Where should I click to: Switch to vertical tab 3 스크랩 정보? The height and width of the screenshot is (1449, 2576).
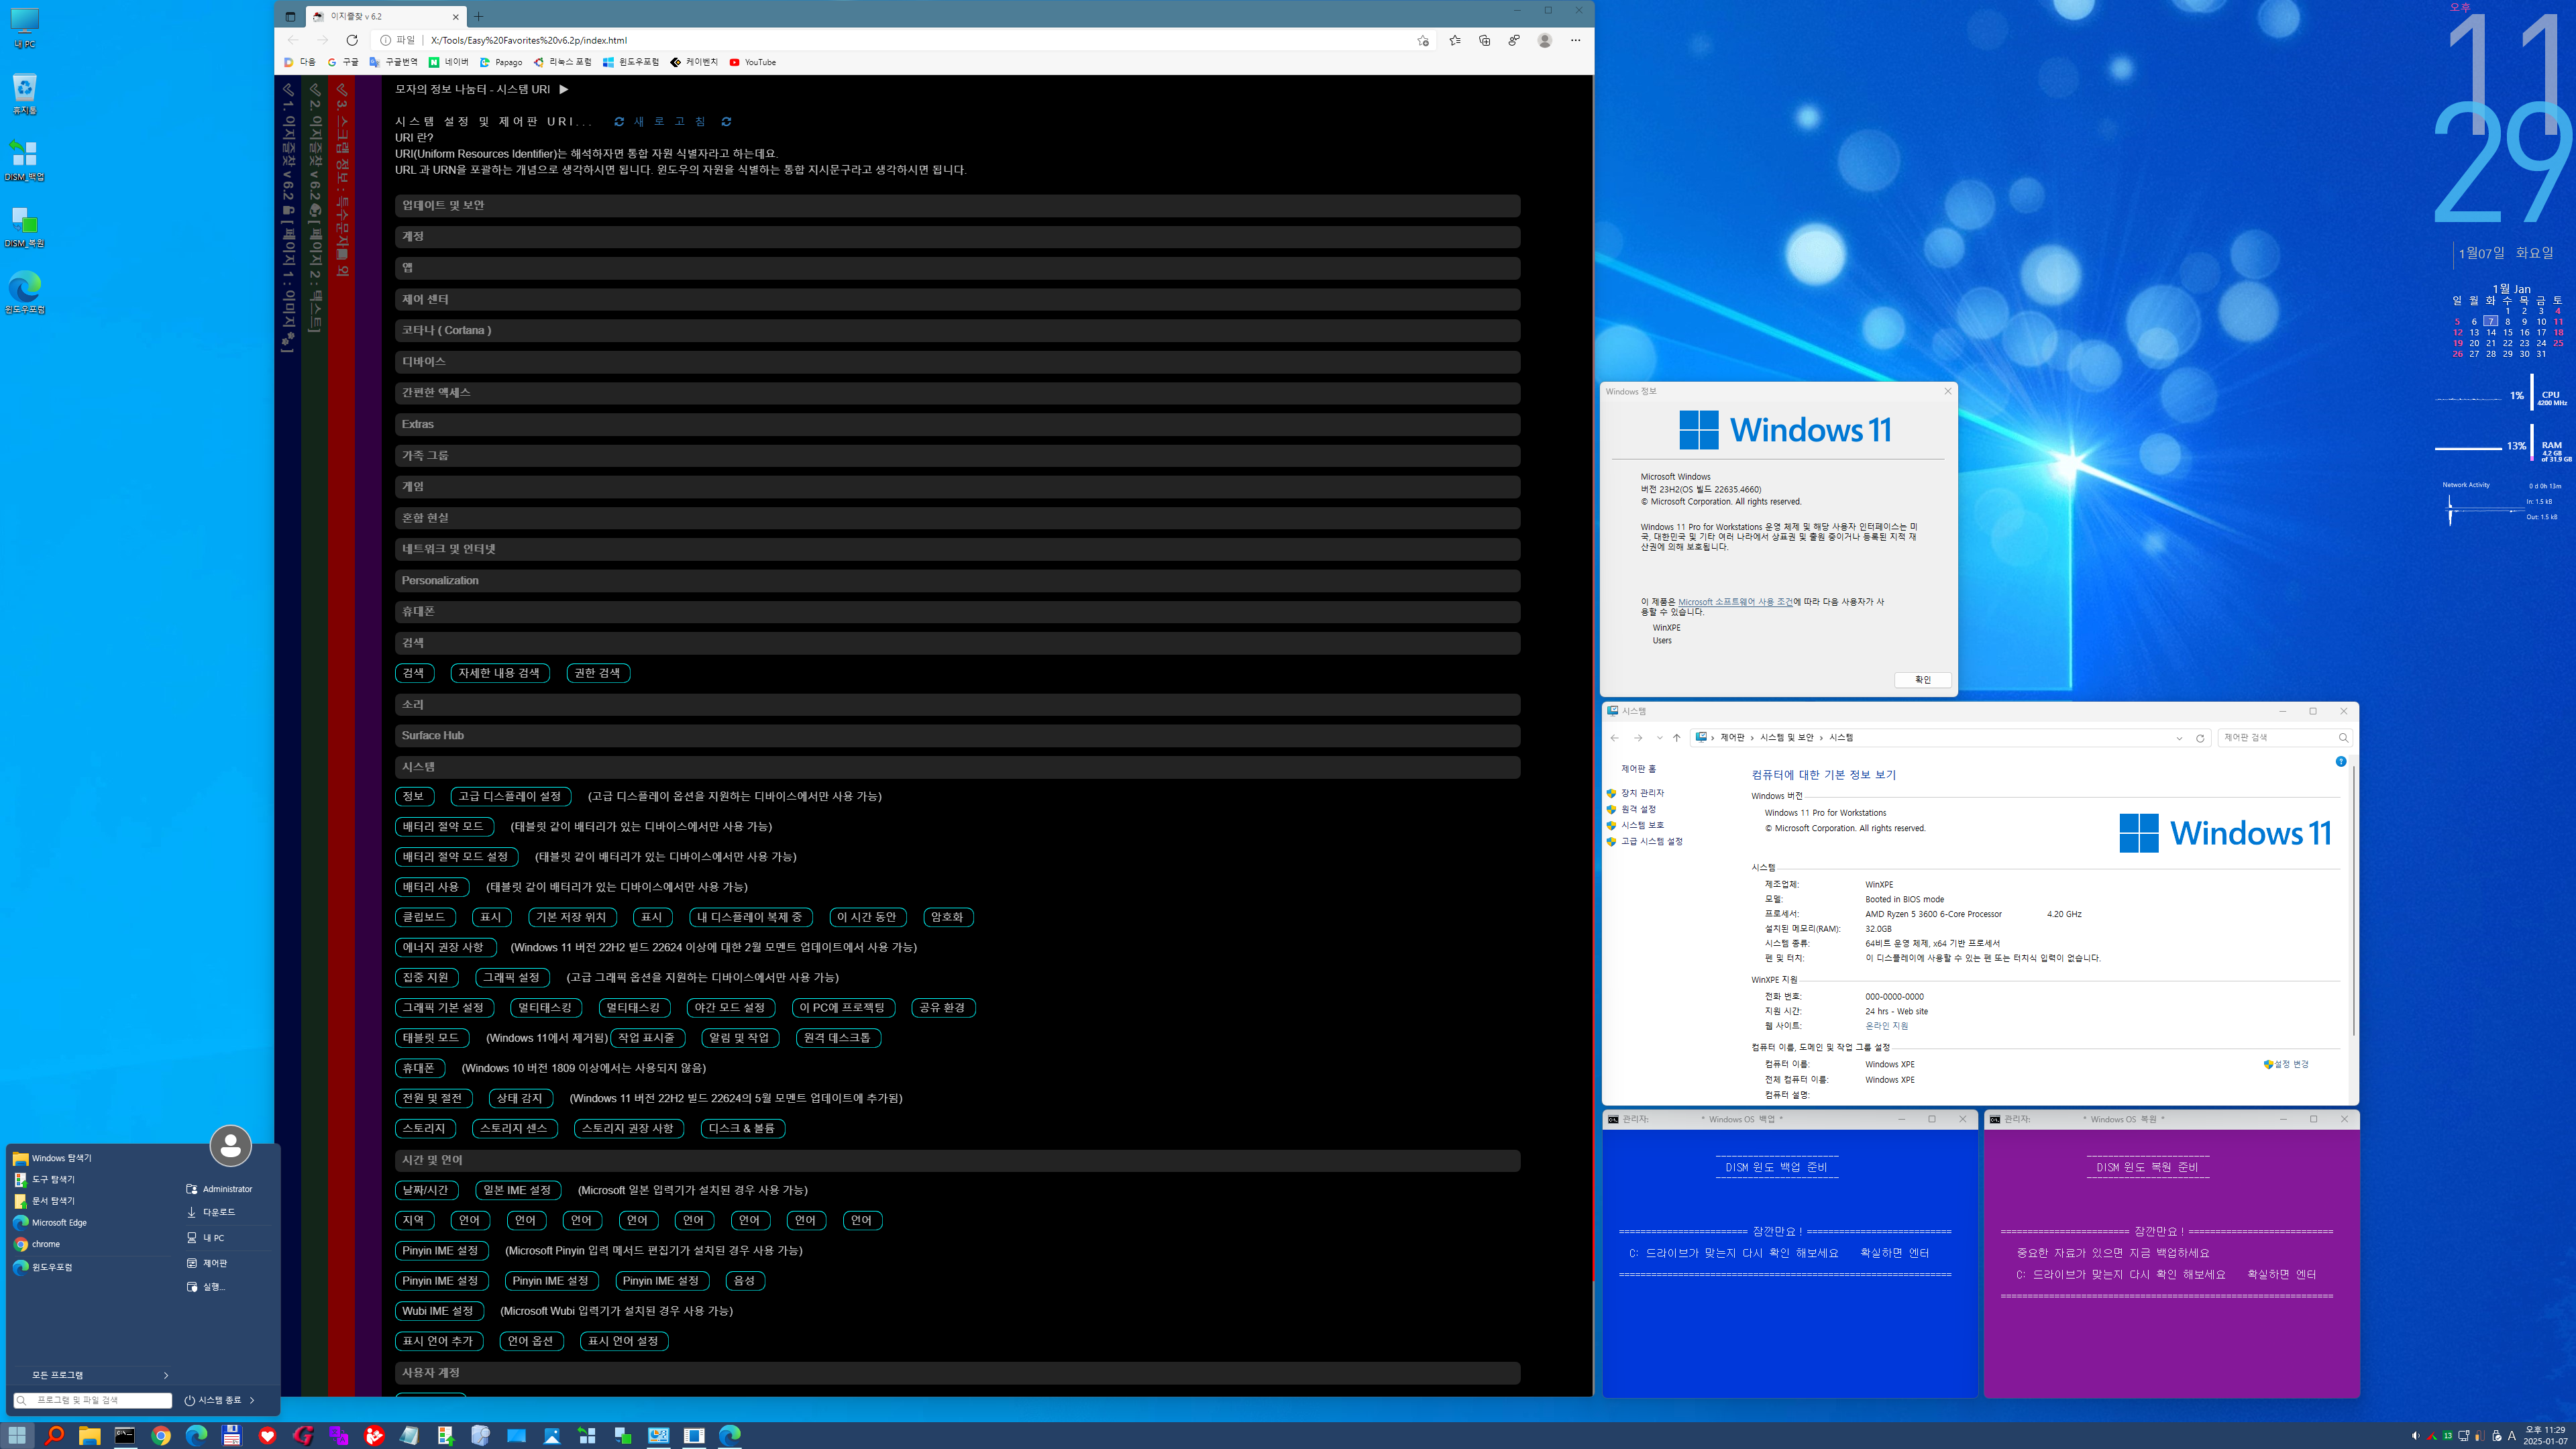(341, 180)
